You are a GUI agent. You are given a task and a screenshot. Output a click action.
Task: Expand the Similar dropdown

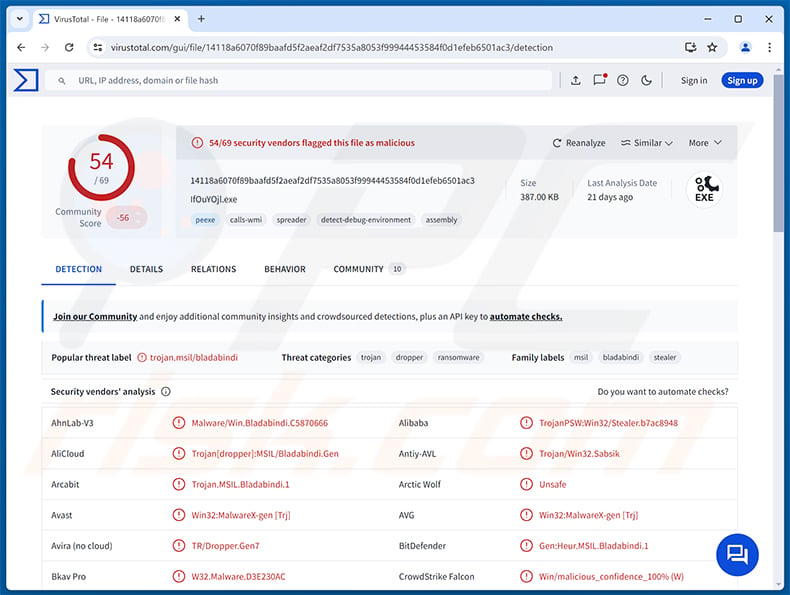(646, 143)
